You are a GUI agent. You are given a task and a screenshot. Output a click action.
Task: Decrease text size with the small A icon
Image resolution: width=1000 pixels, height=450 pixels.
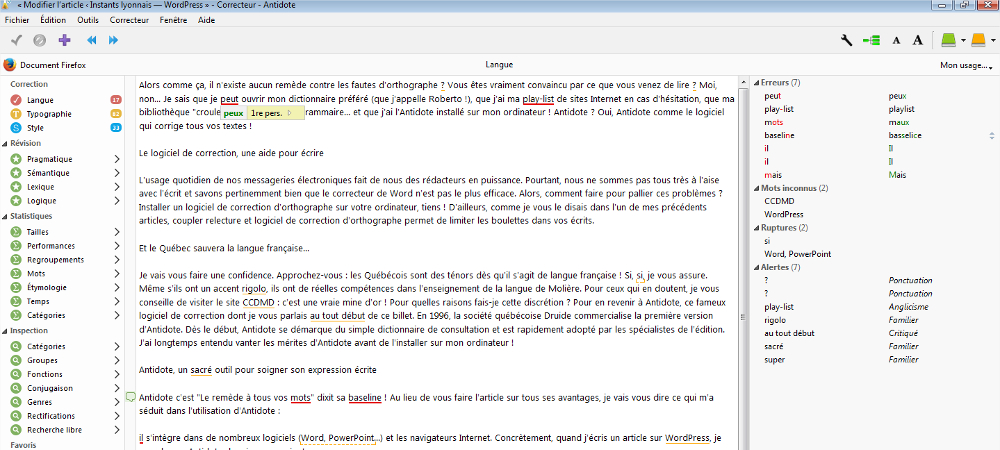point(896,41)
